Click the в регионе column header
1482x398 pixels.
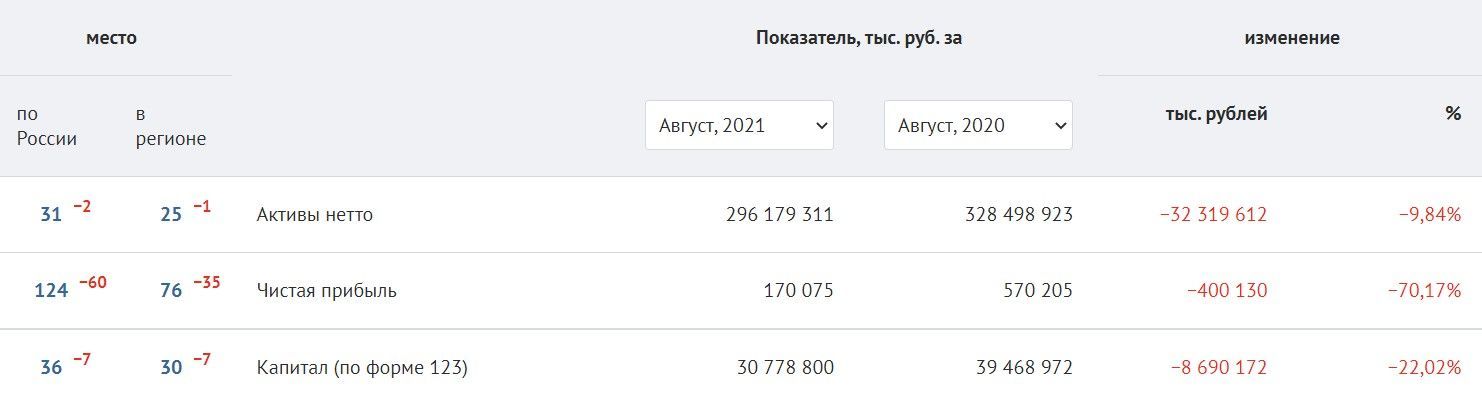[171, 126]
